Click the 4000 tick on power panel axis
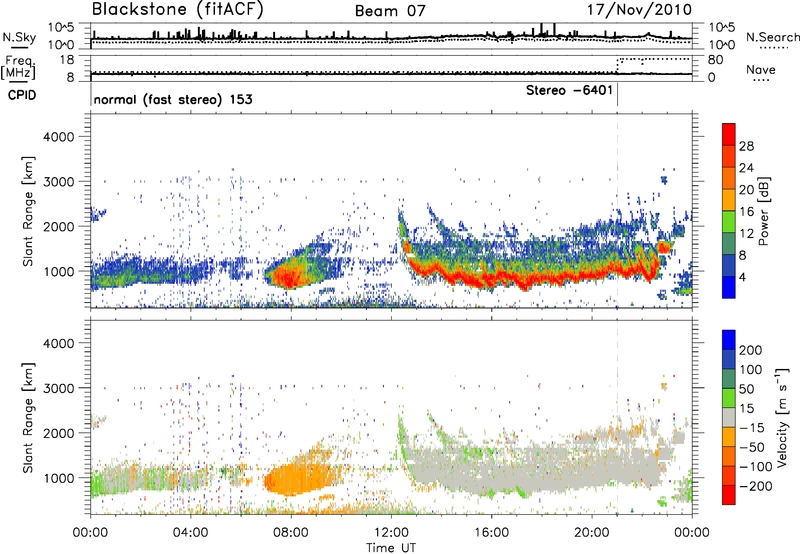Screen dimensions: 800x554 coord(59,137)
